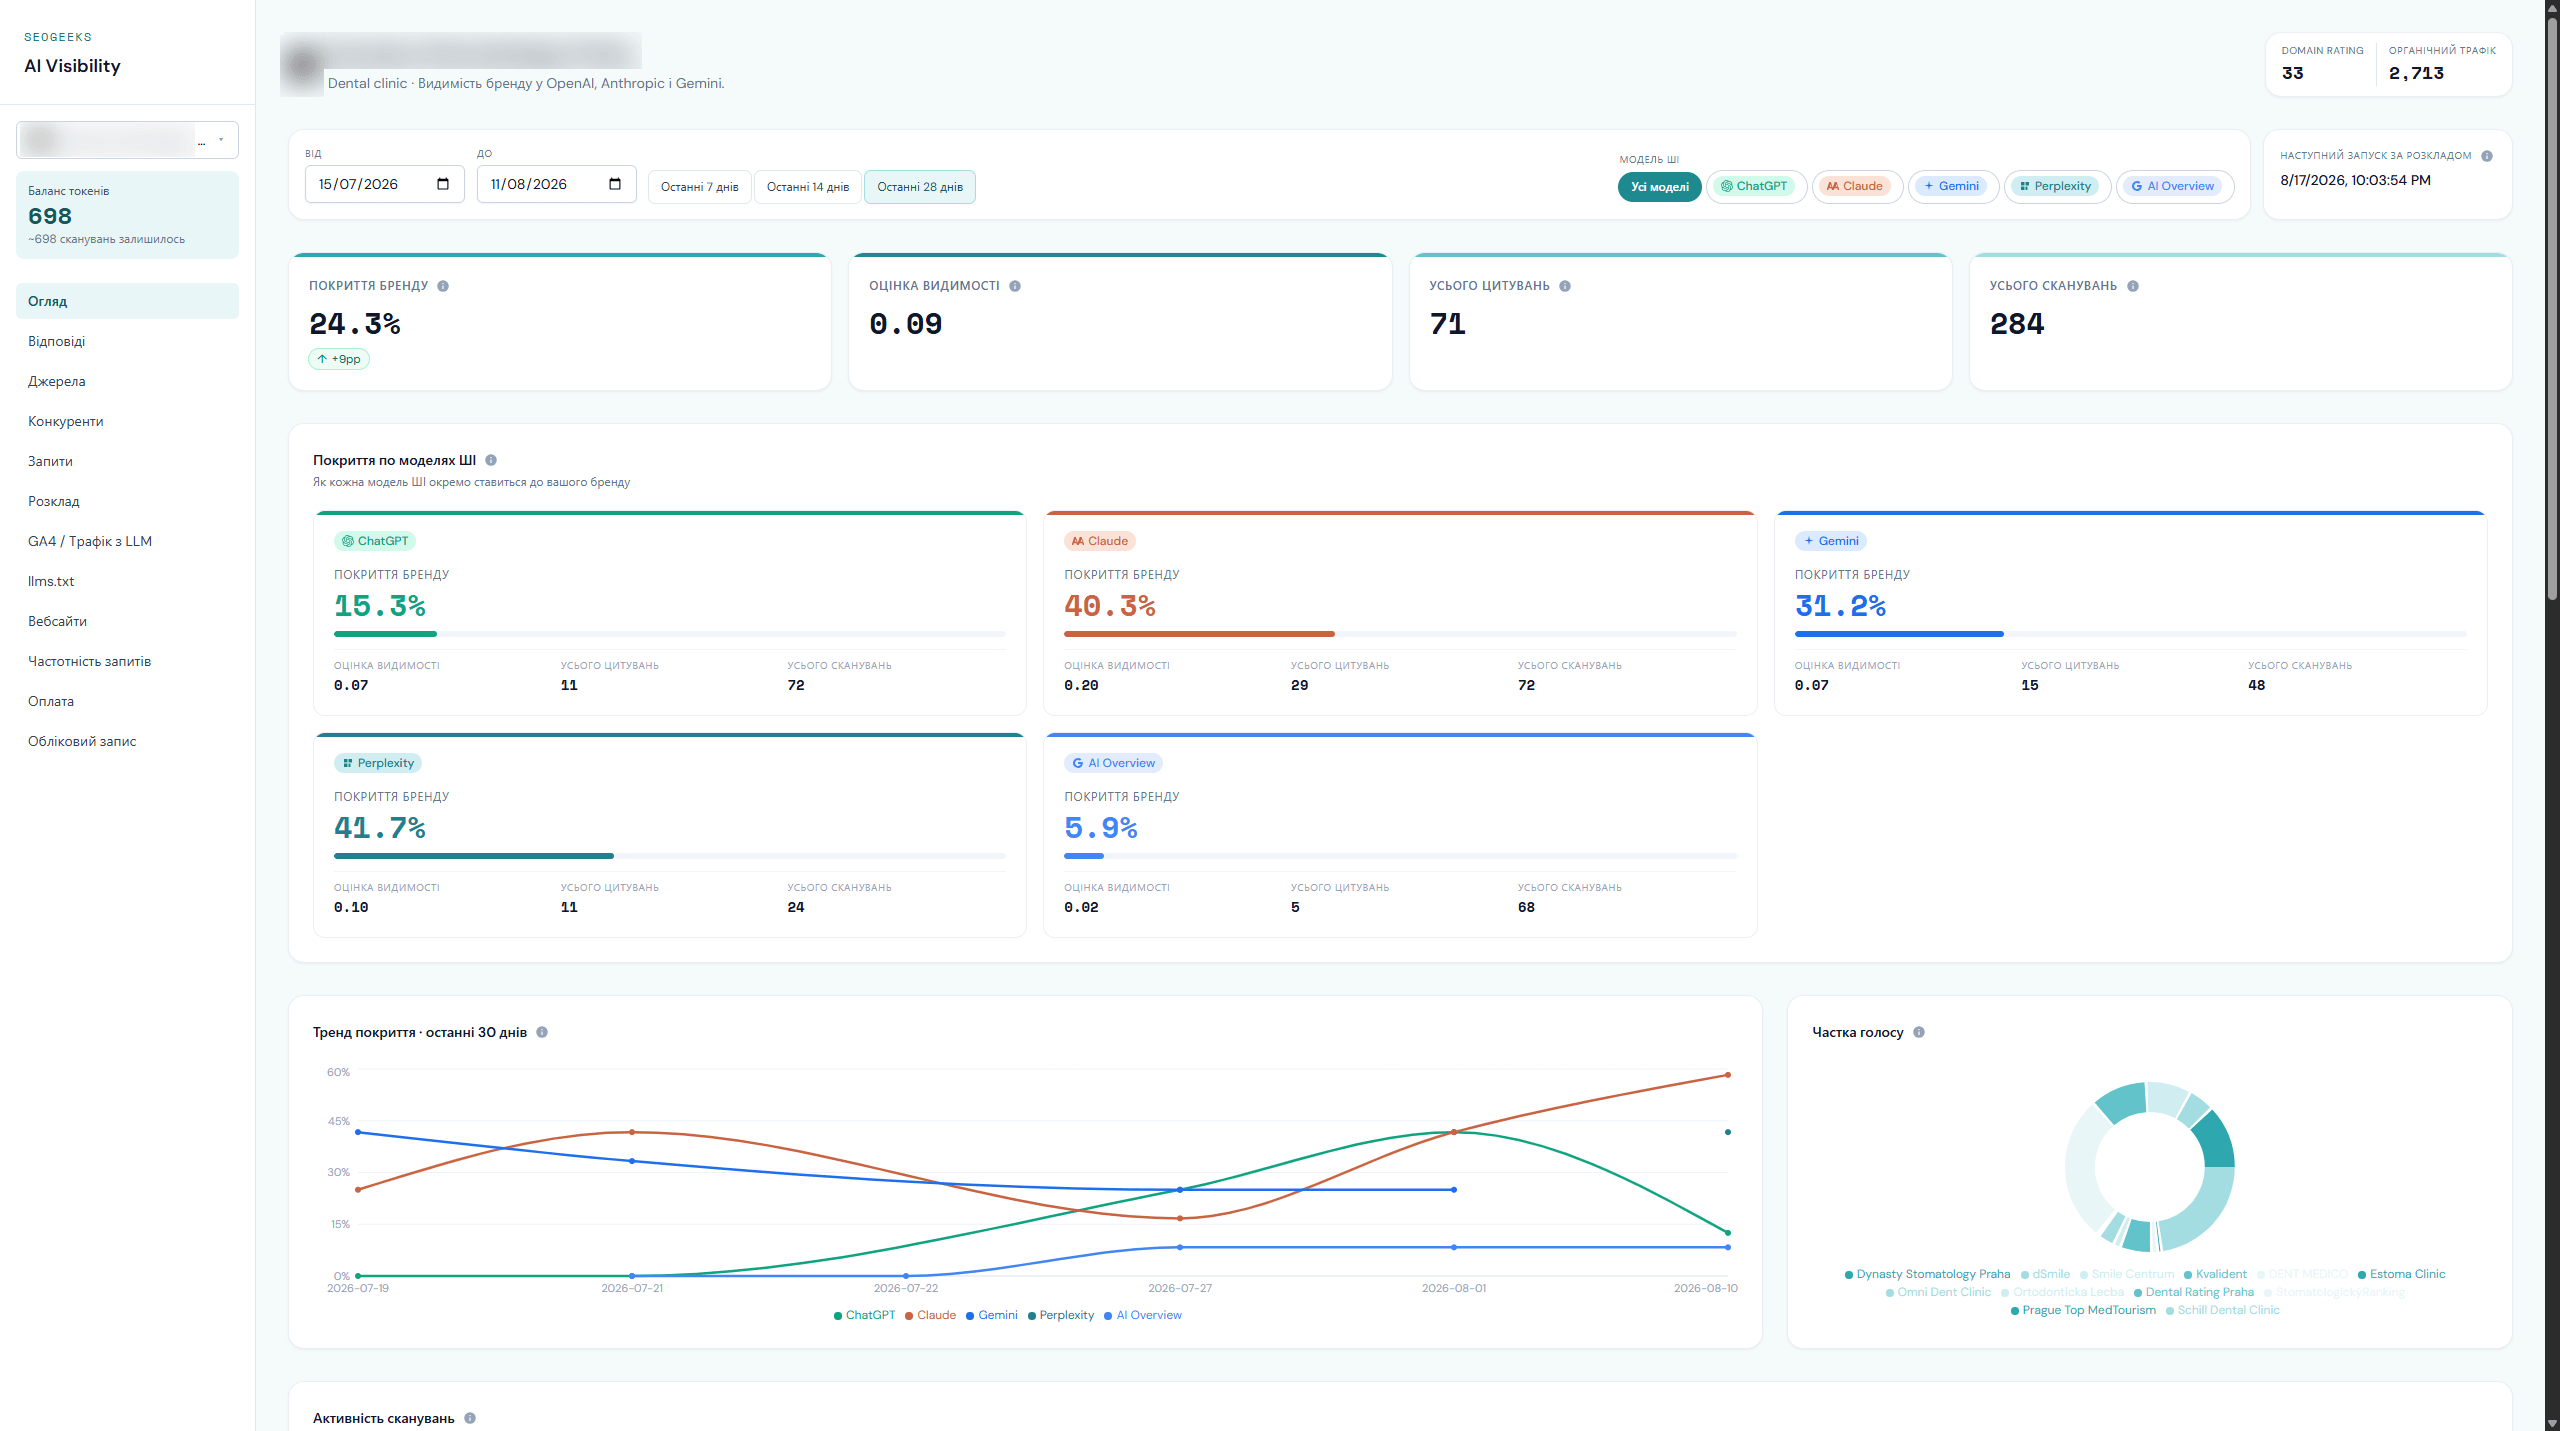Click the Claude coverage progress bar
The height and width of the screenshot is (1431, 2560).
point(1400,634)
